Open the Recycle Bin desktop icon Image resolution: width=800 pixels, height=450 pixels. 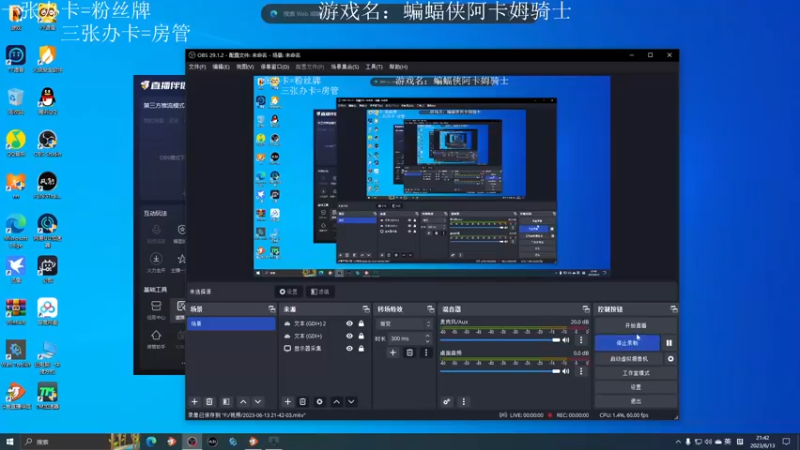point(16,101)
